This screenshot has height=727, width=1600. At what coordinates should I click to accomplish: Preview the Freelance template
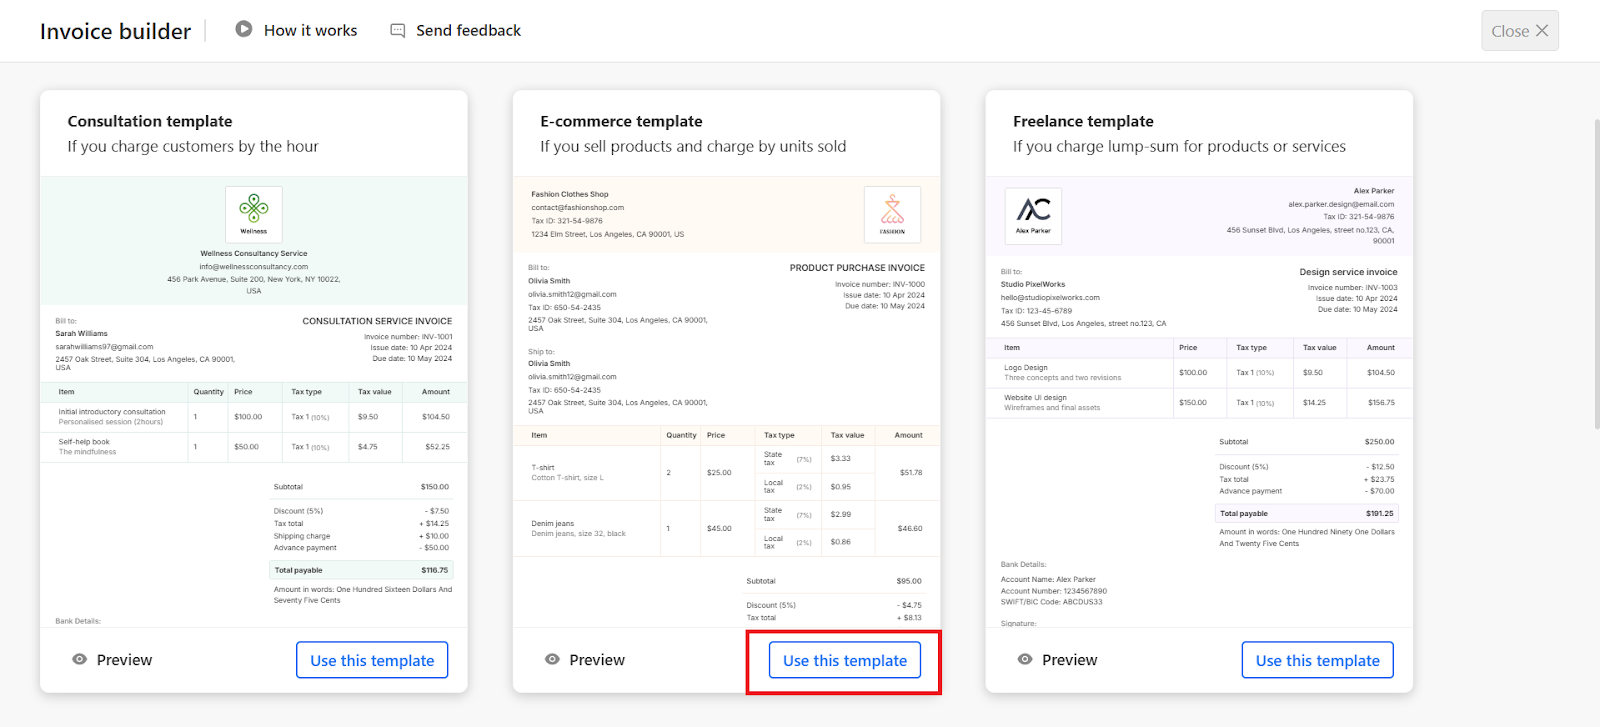pos(1069,660)
